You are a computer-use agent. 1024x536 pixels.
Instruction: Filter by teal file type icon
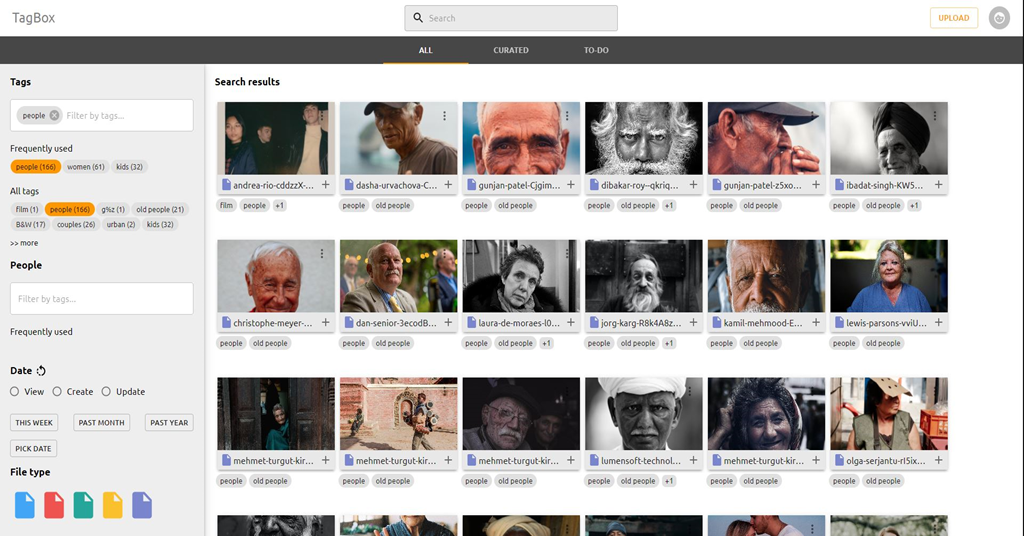(x=83, y=505)
